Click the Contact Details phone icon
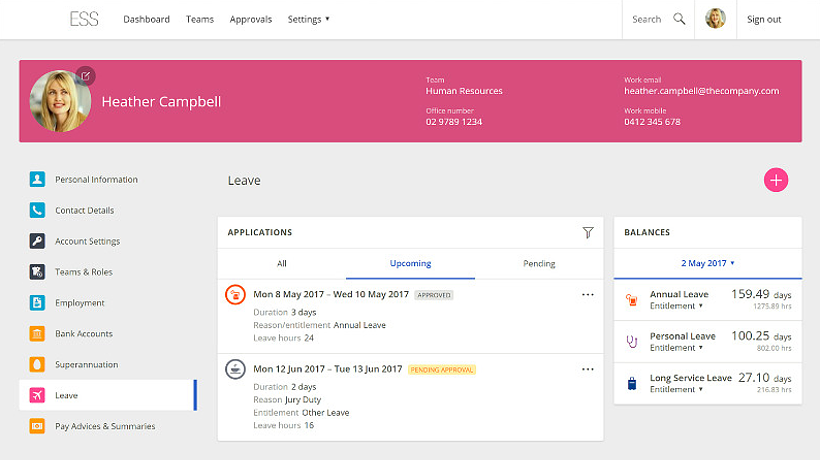The width and height of the screenshot is (820, 460). tap(37, 210)
